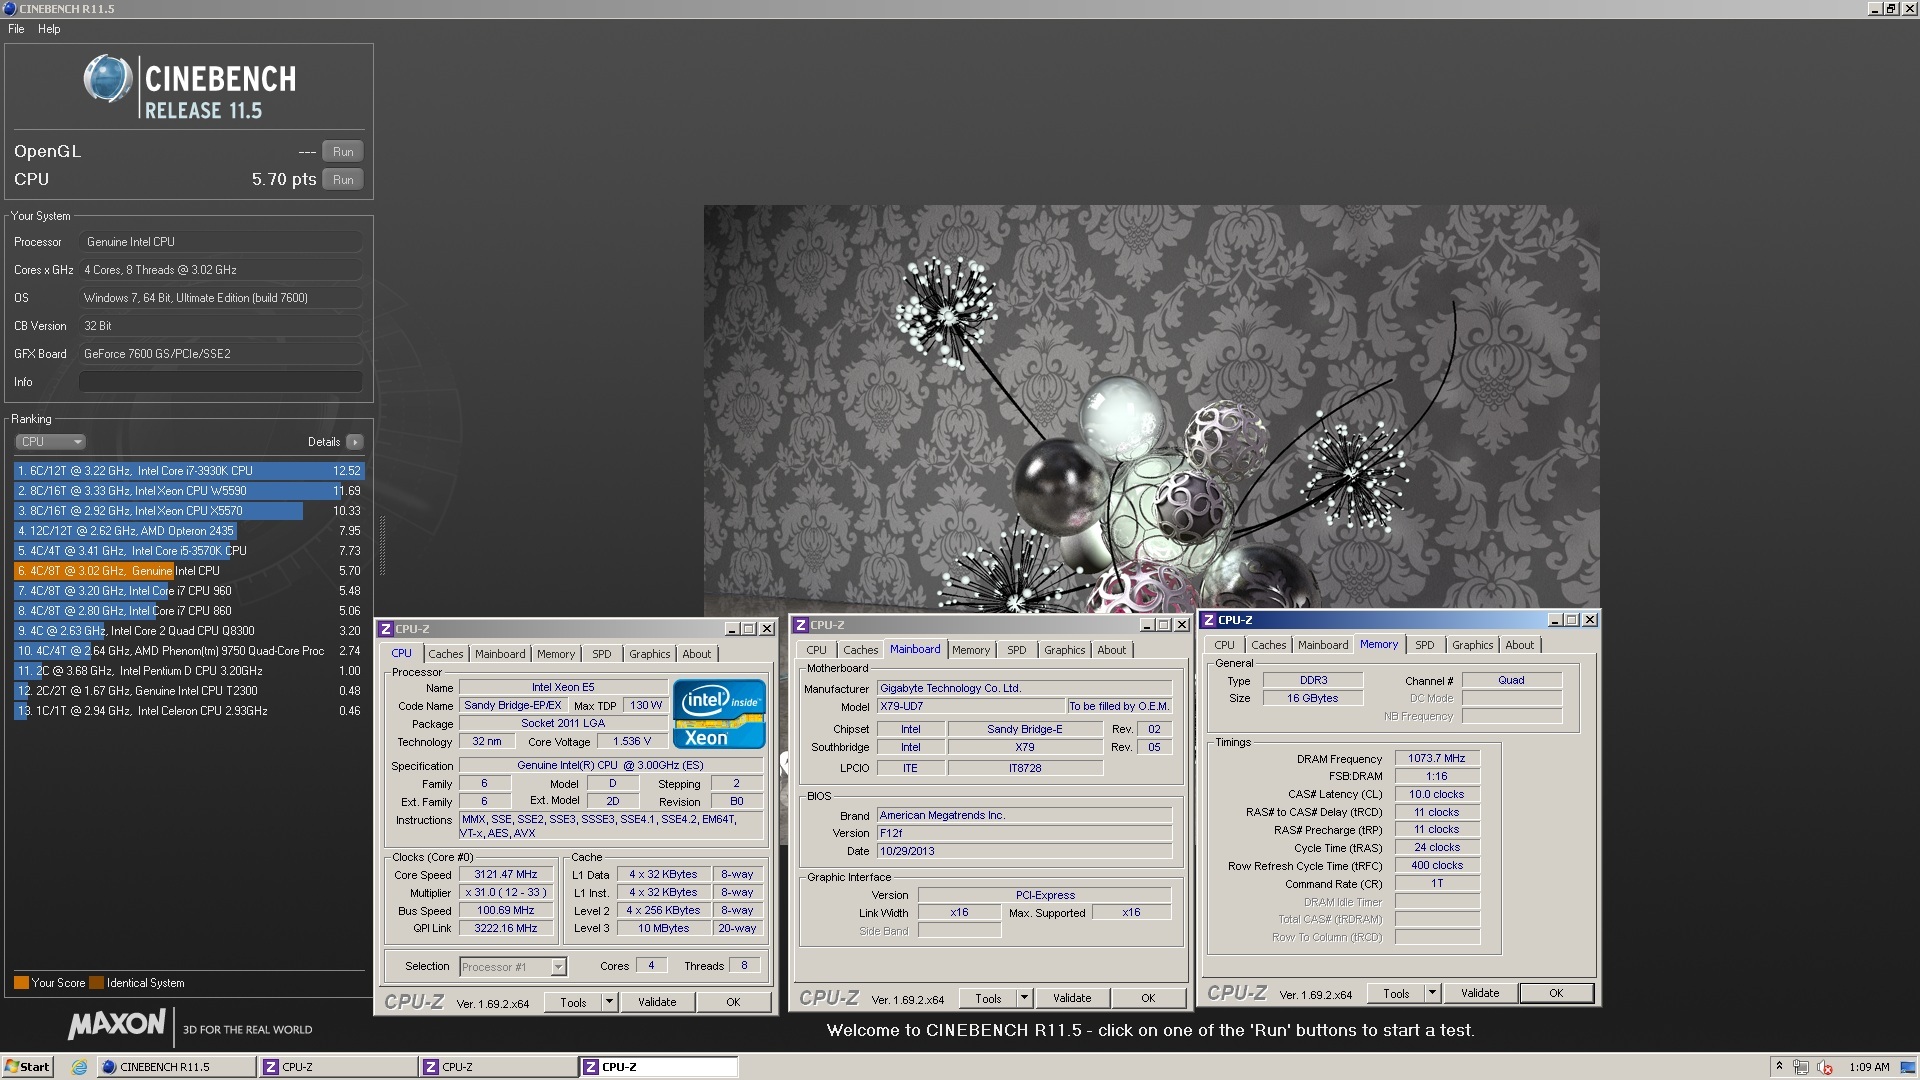Expand Tools dropdown arrow in Mainboard window
Image resolution: width=1920 pixels, height=1080 pixels.
(1023, 998)
